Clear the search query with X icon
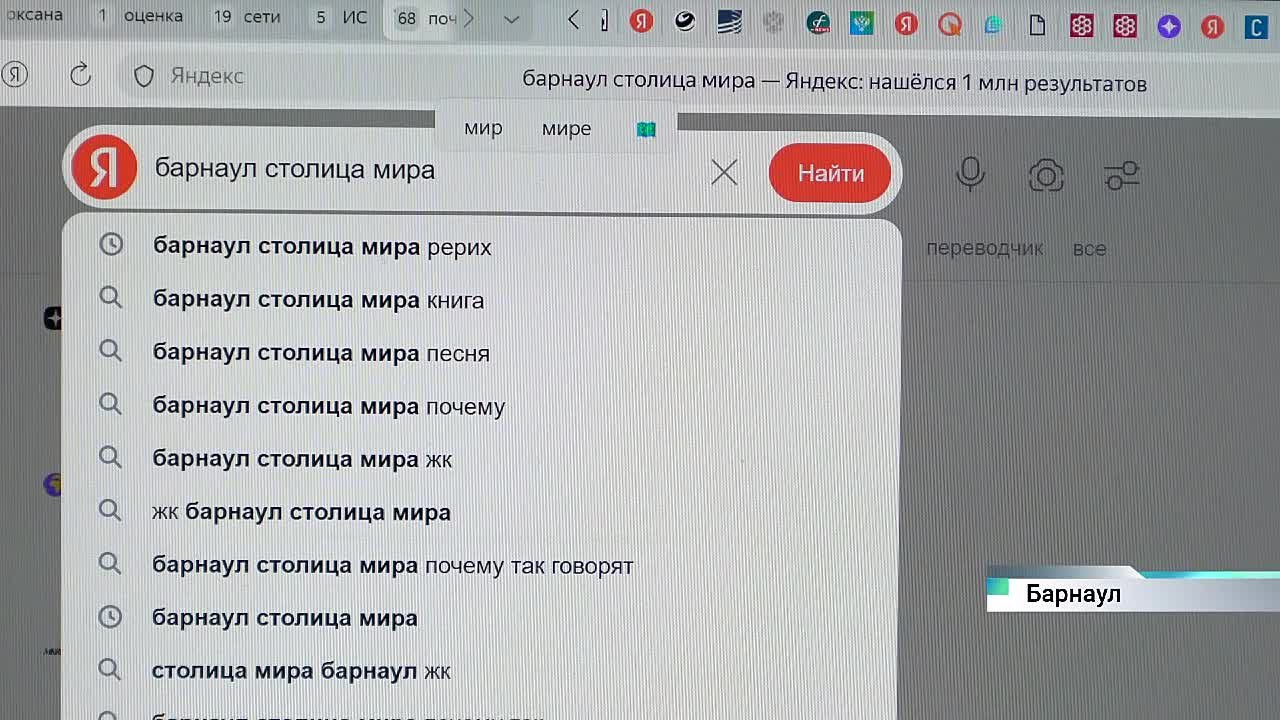Viewport: 1280px width, 720px height. pyautogui.click(x=724, y=173)
